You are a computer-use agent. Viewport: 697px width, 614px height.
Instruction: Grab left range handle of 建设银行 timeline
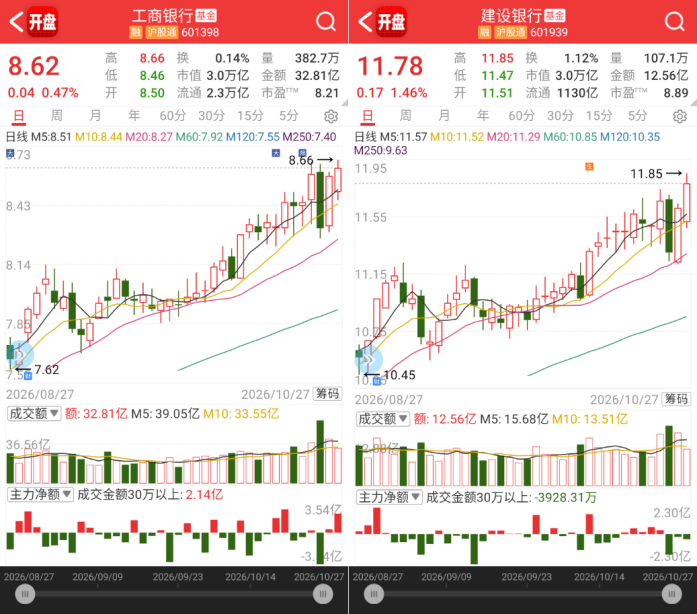[x=374, y=594]
